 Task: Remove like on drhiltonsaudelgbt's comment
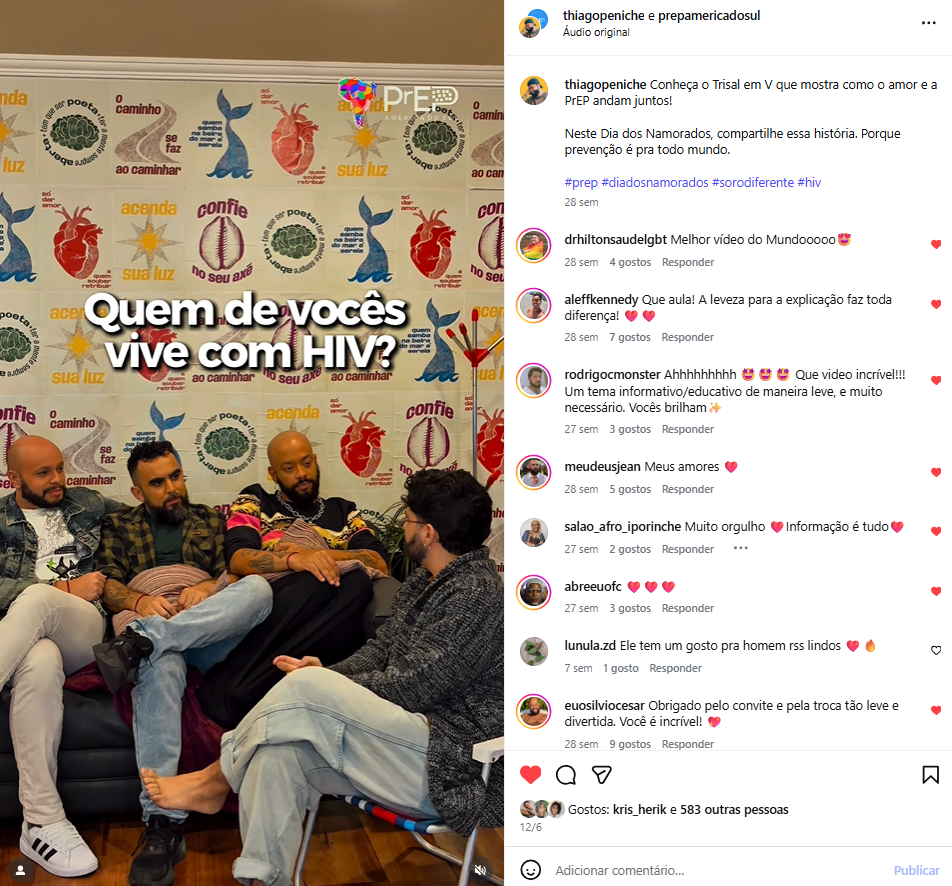click(x=936, y=244)
